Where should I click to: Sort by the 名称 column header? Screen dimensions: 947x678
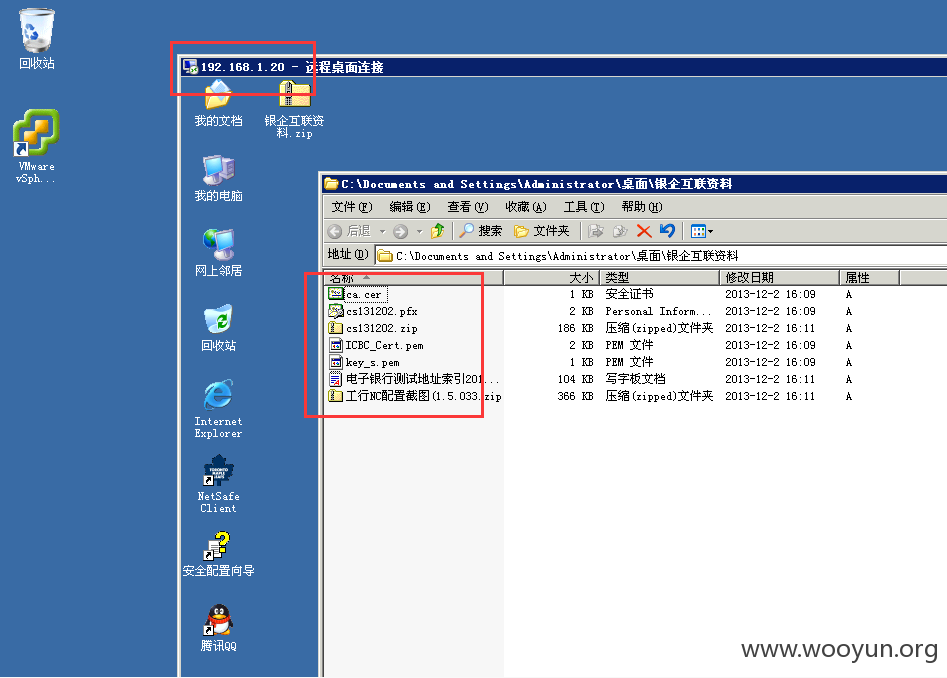(414, 278)
